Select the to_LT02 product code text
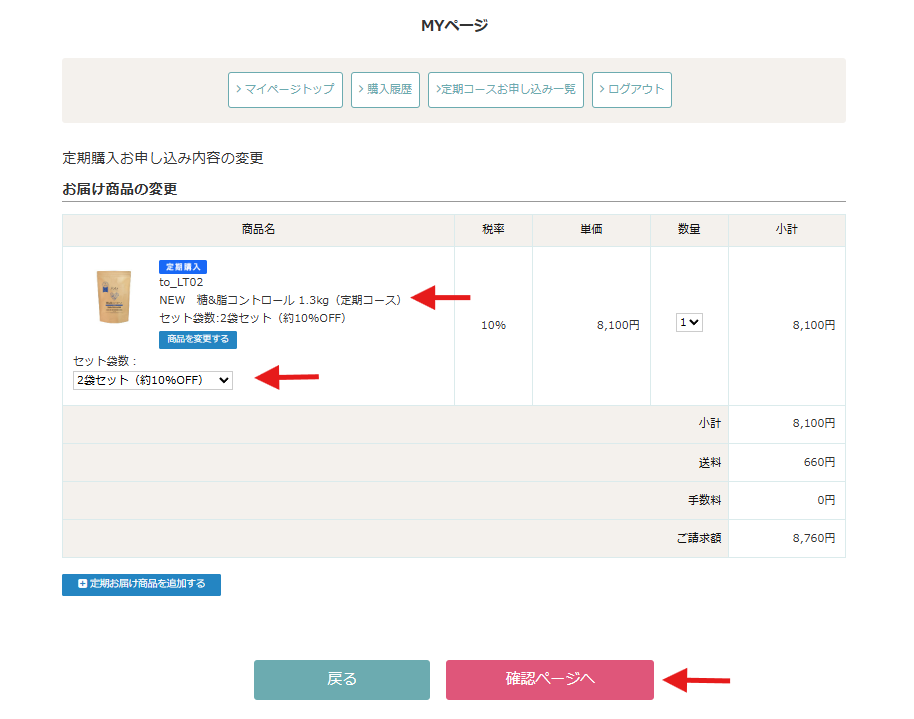Viewport: 914px width, 719px height. (x=181, y=282)
